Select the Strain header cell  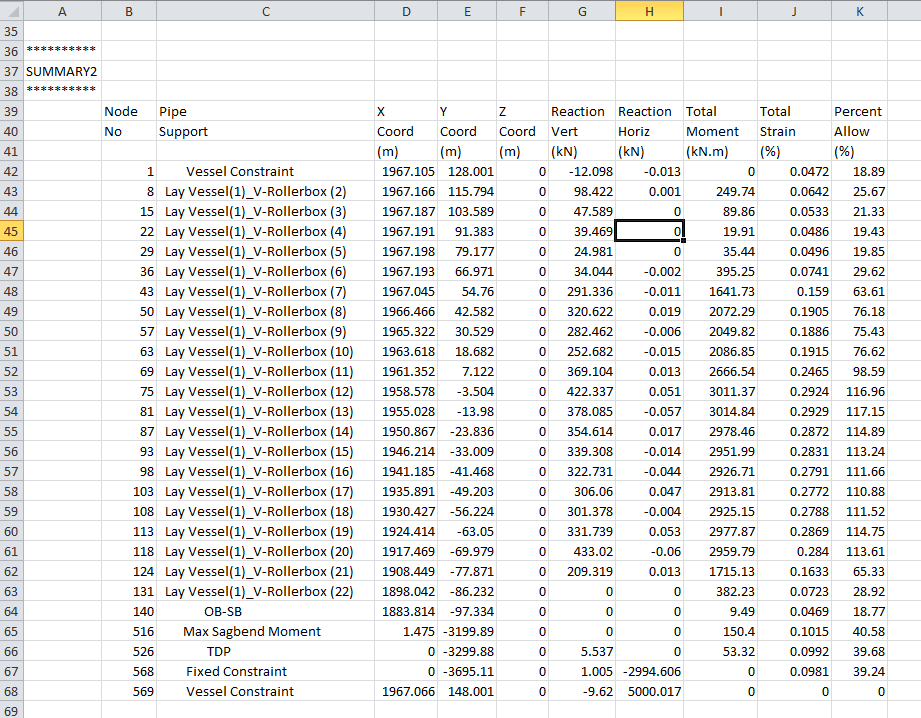point(777,131)
